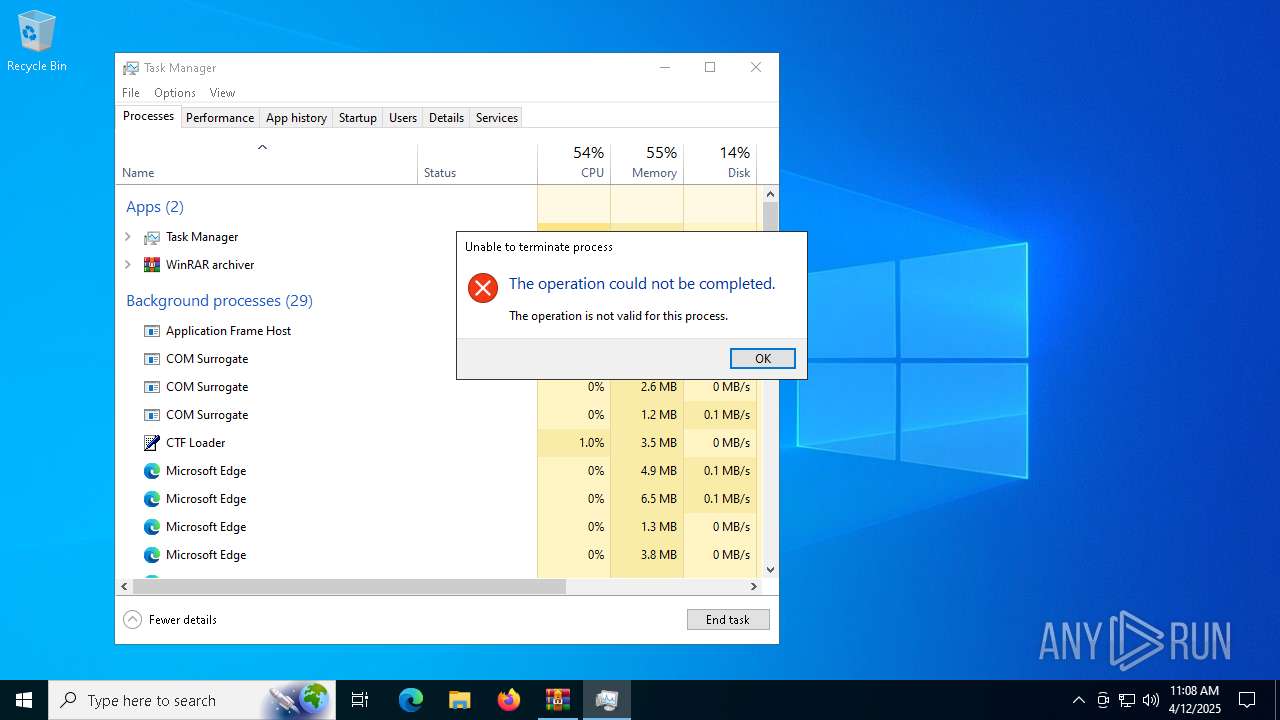The image size is (1280, 720).
Task: Switch to WinRAR in the taskbar
Action: (x=558, y=700)
